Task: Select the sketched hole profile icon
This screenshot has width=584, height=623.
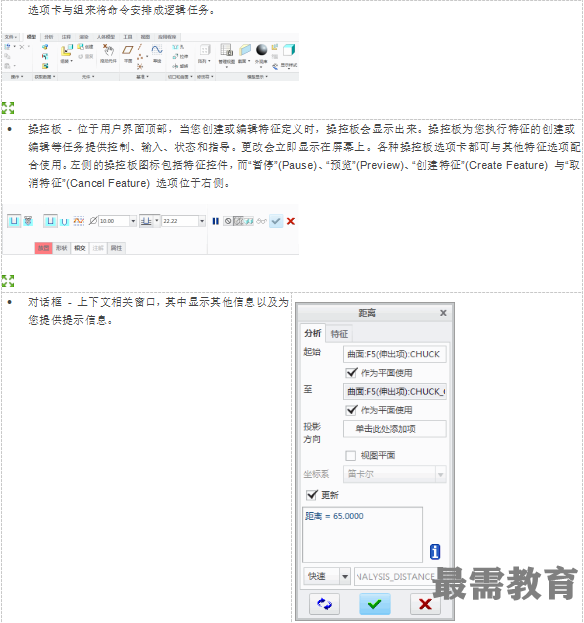Action: (79, 221)
